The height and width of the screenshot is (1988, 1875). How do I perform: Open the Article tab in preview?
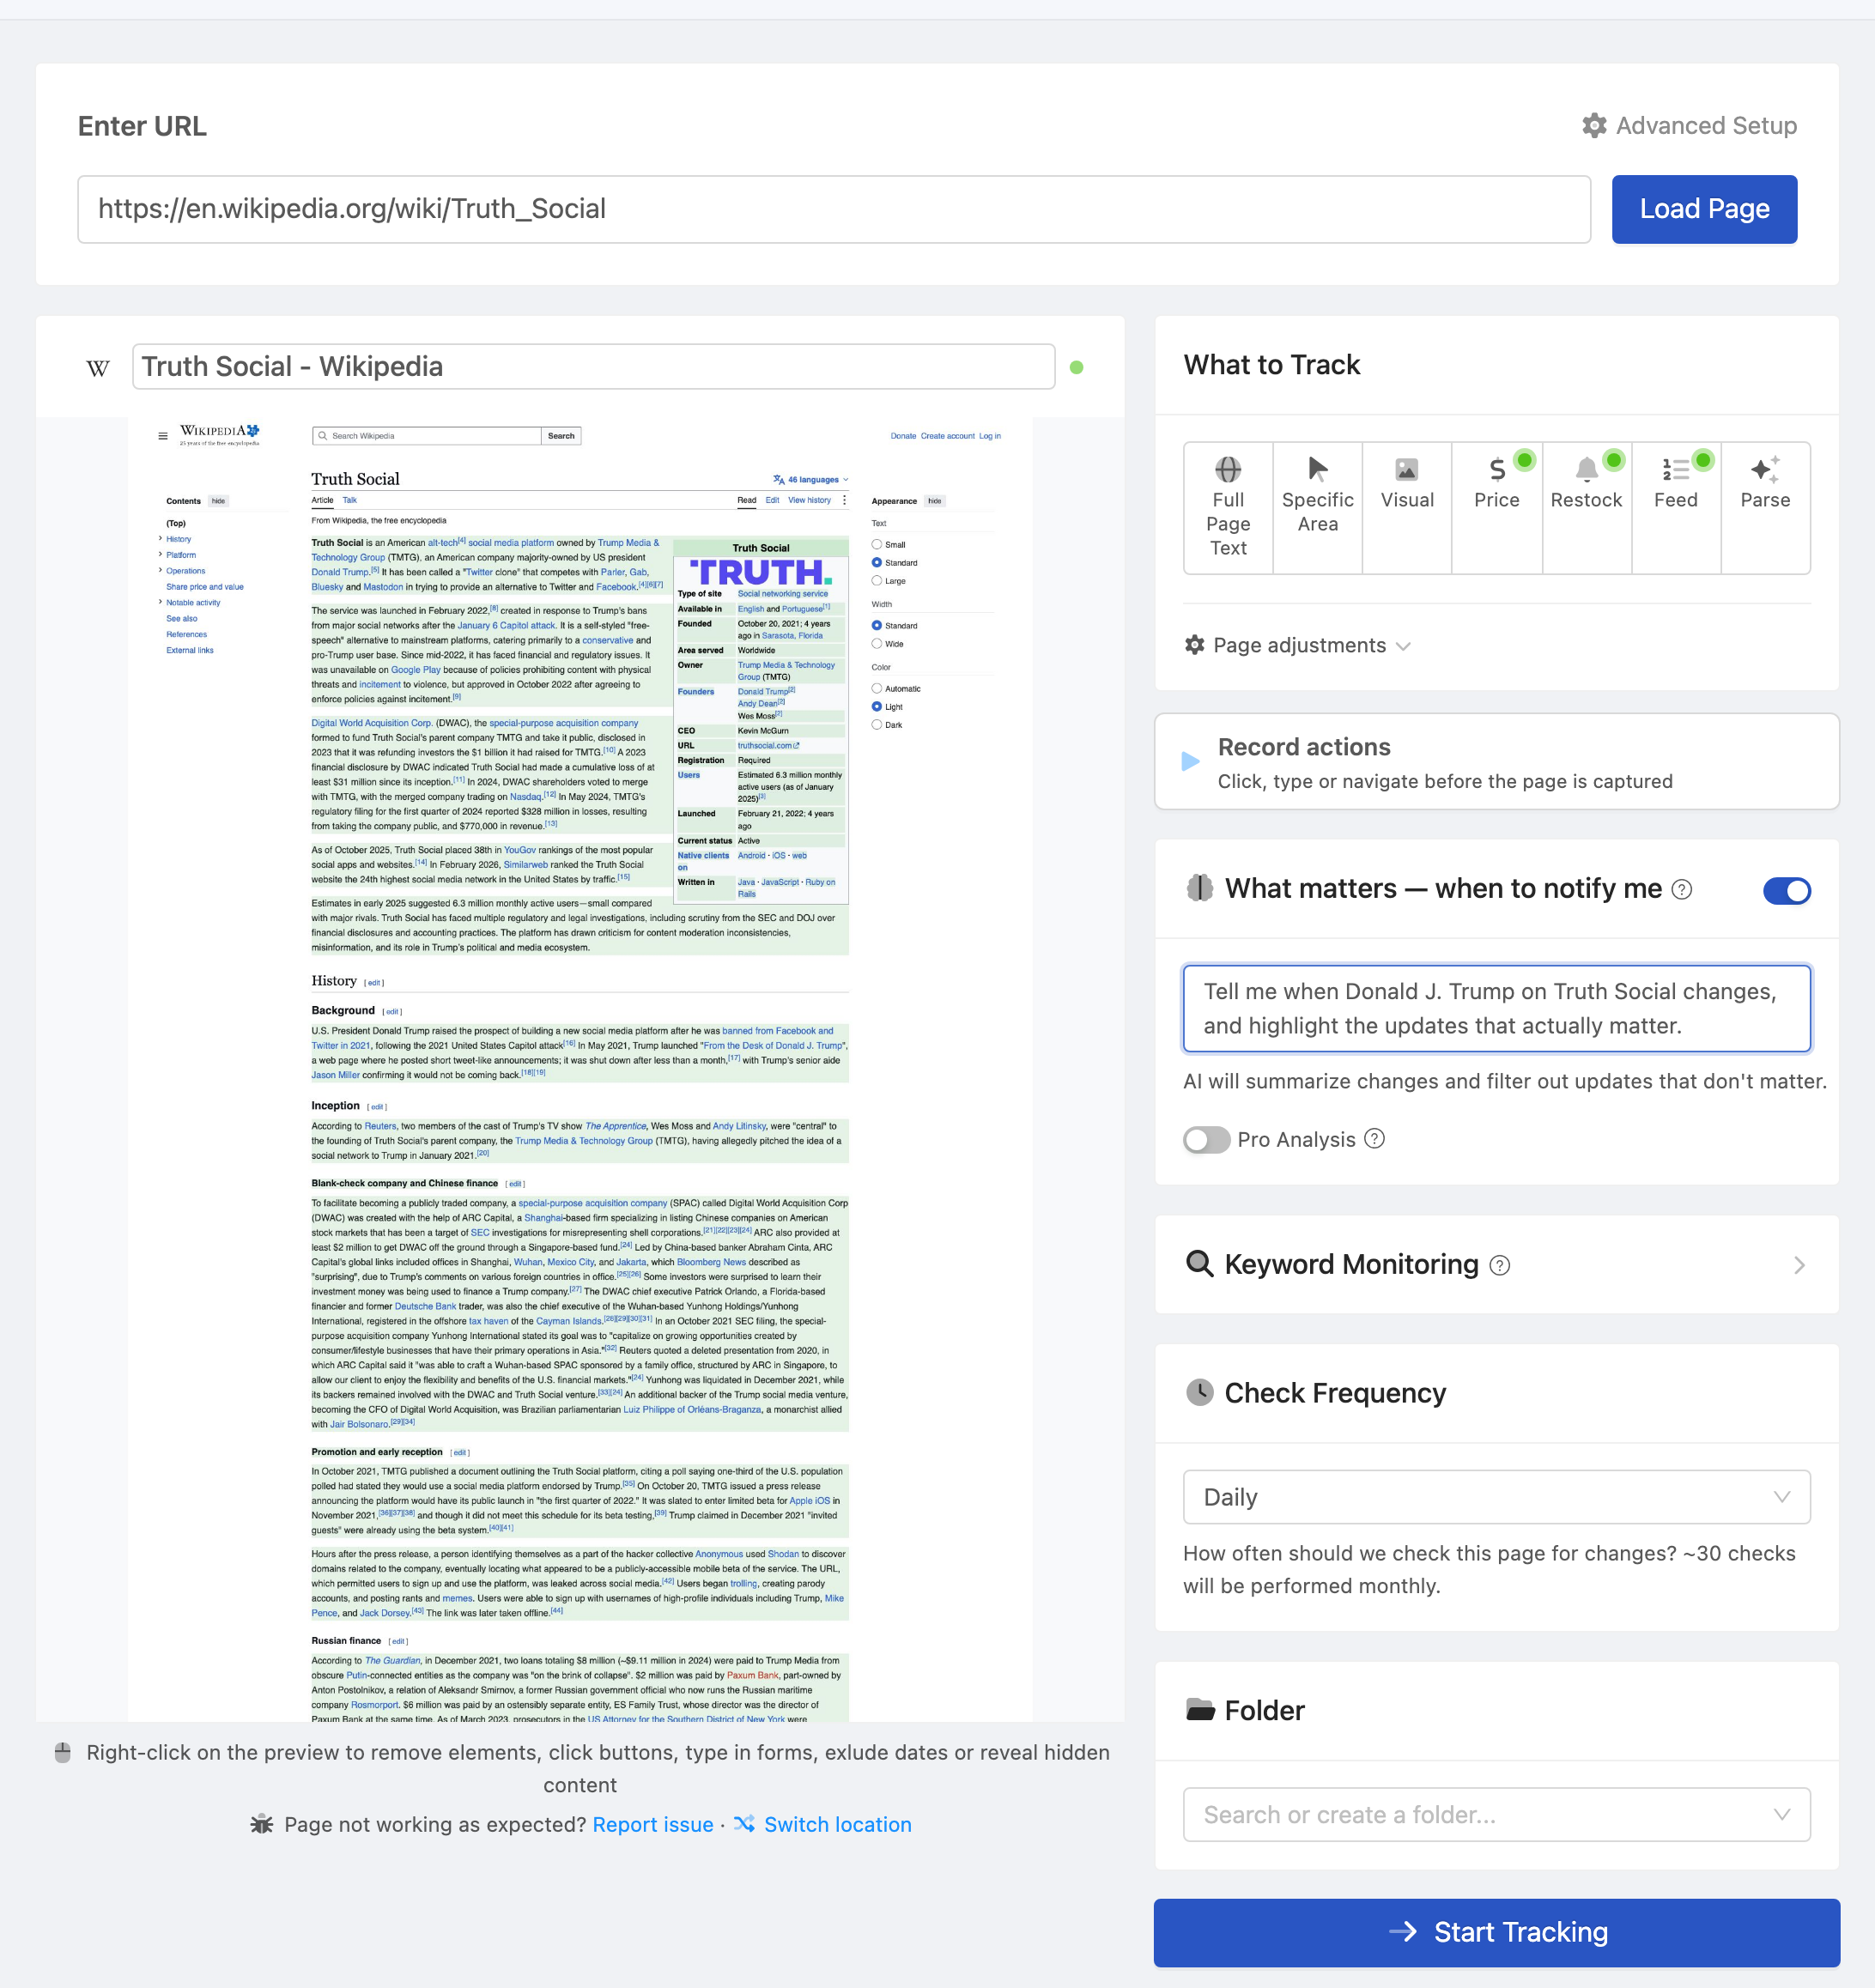[322, 500]
